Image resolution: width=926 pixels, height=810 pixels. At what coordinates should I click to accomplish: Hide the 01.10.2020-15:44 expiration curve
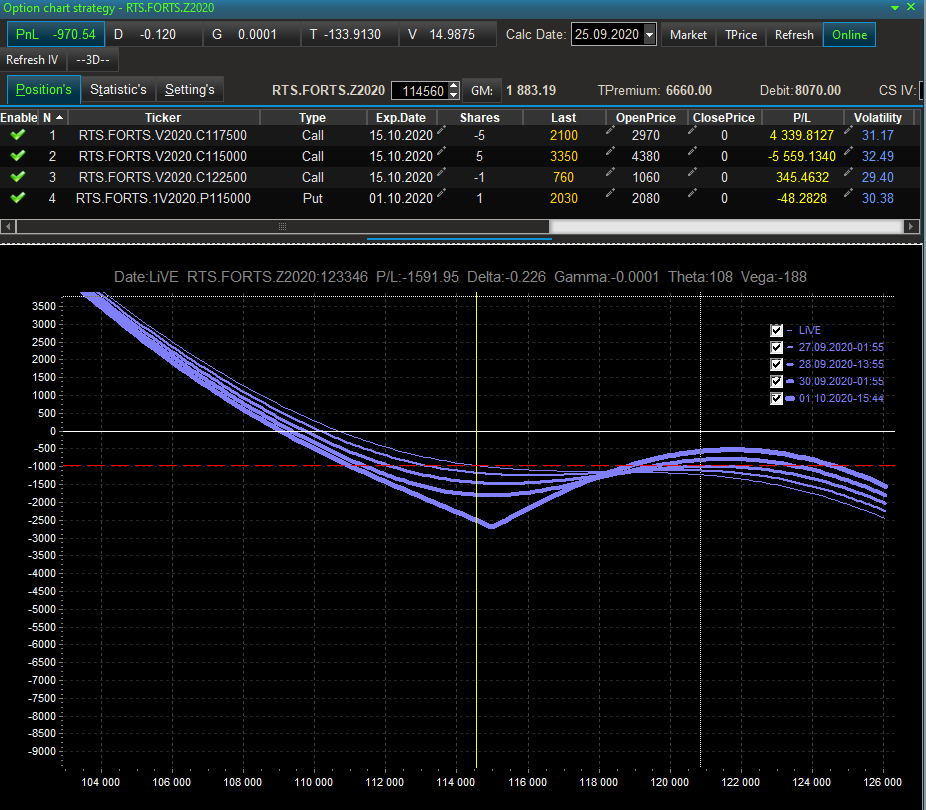777,398
